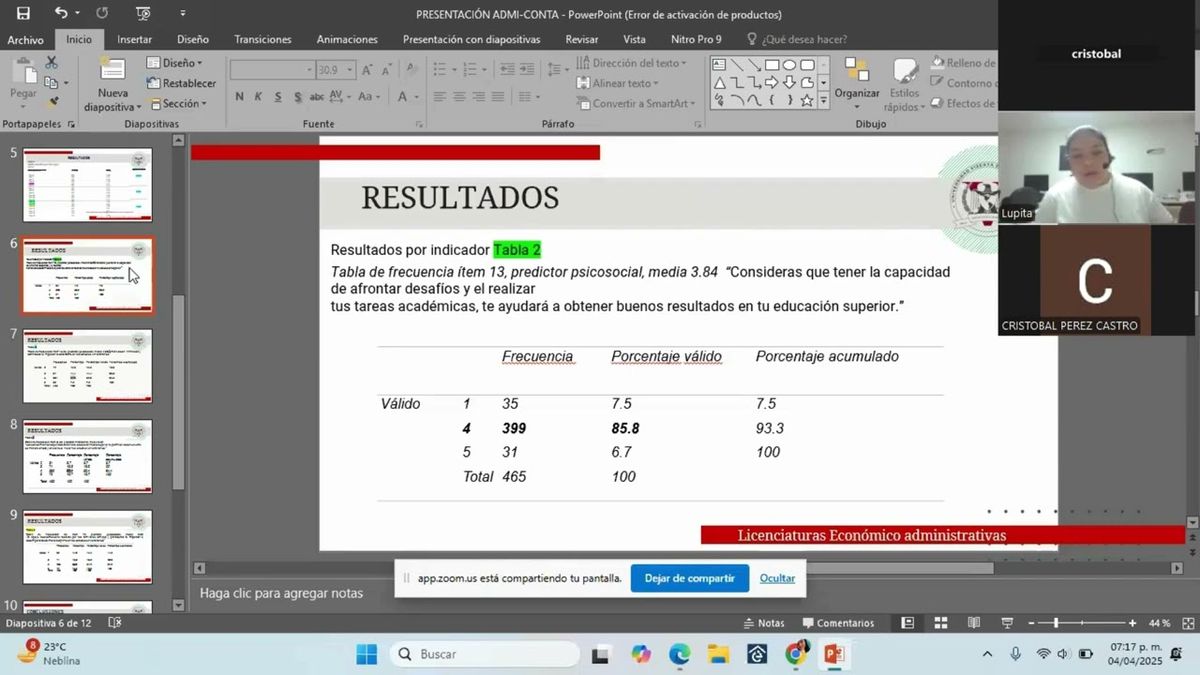Click Dejar de compartir button
The image size is (1200, 675).
pyautogui.click(x=689, y=578)
